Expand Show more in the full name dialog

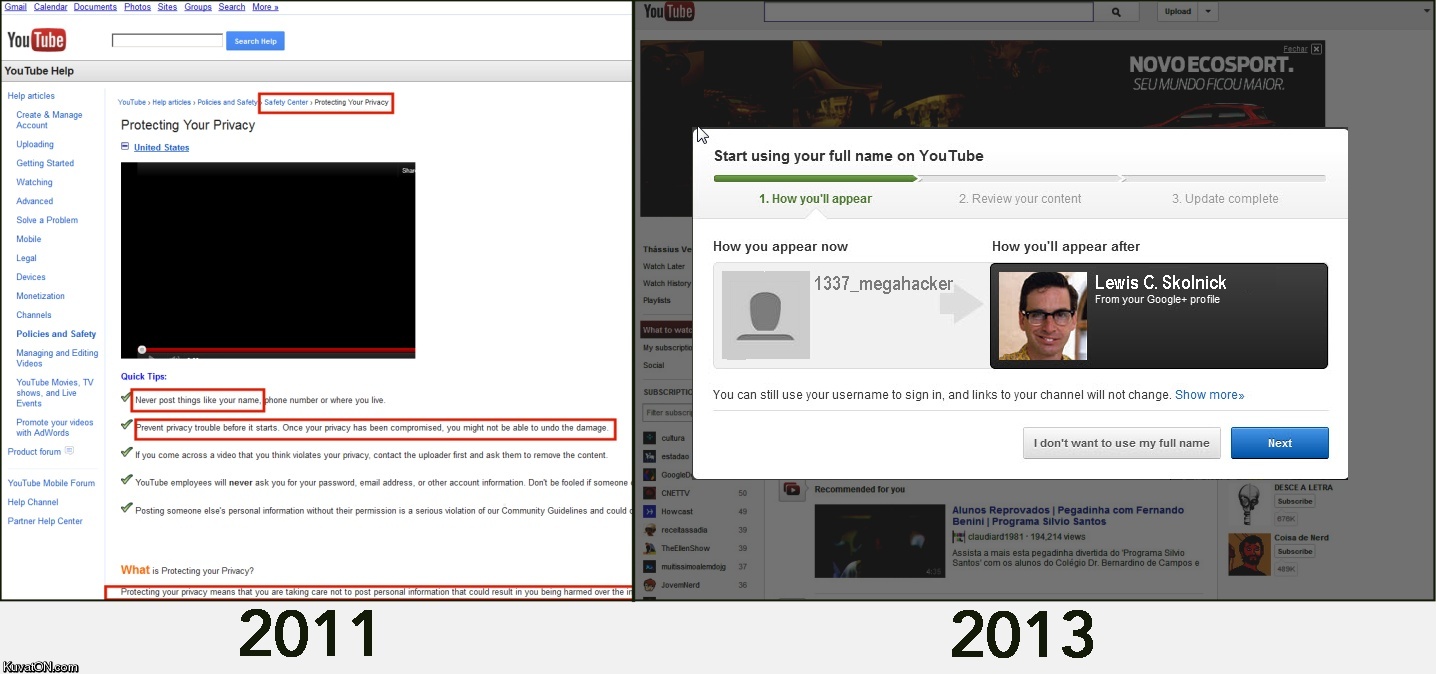point(1209,394)
